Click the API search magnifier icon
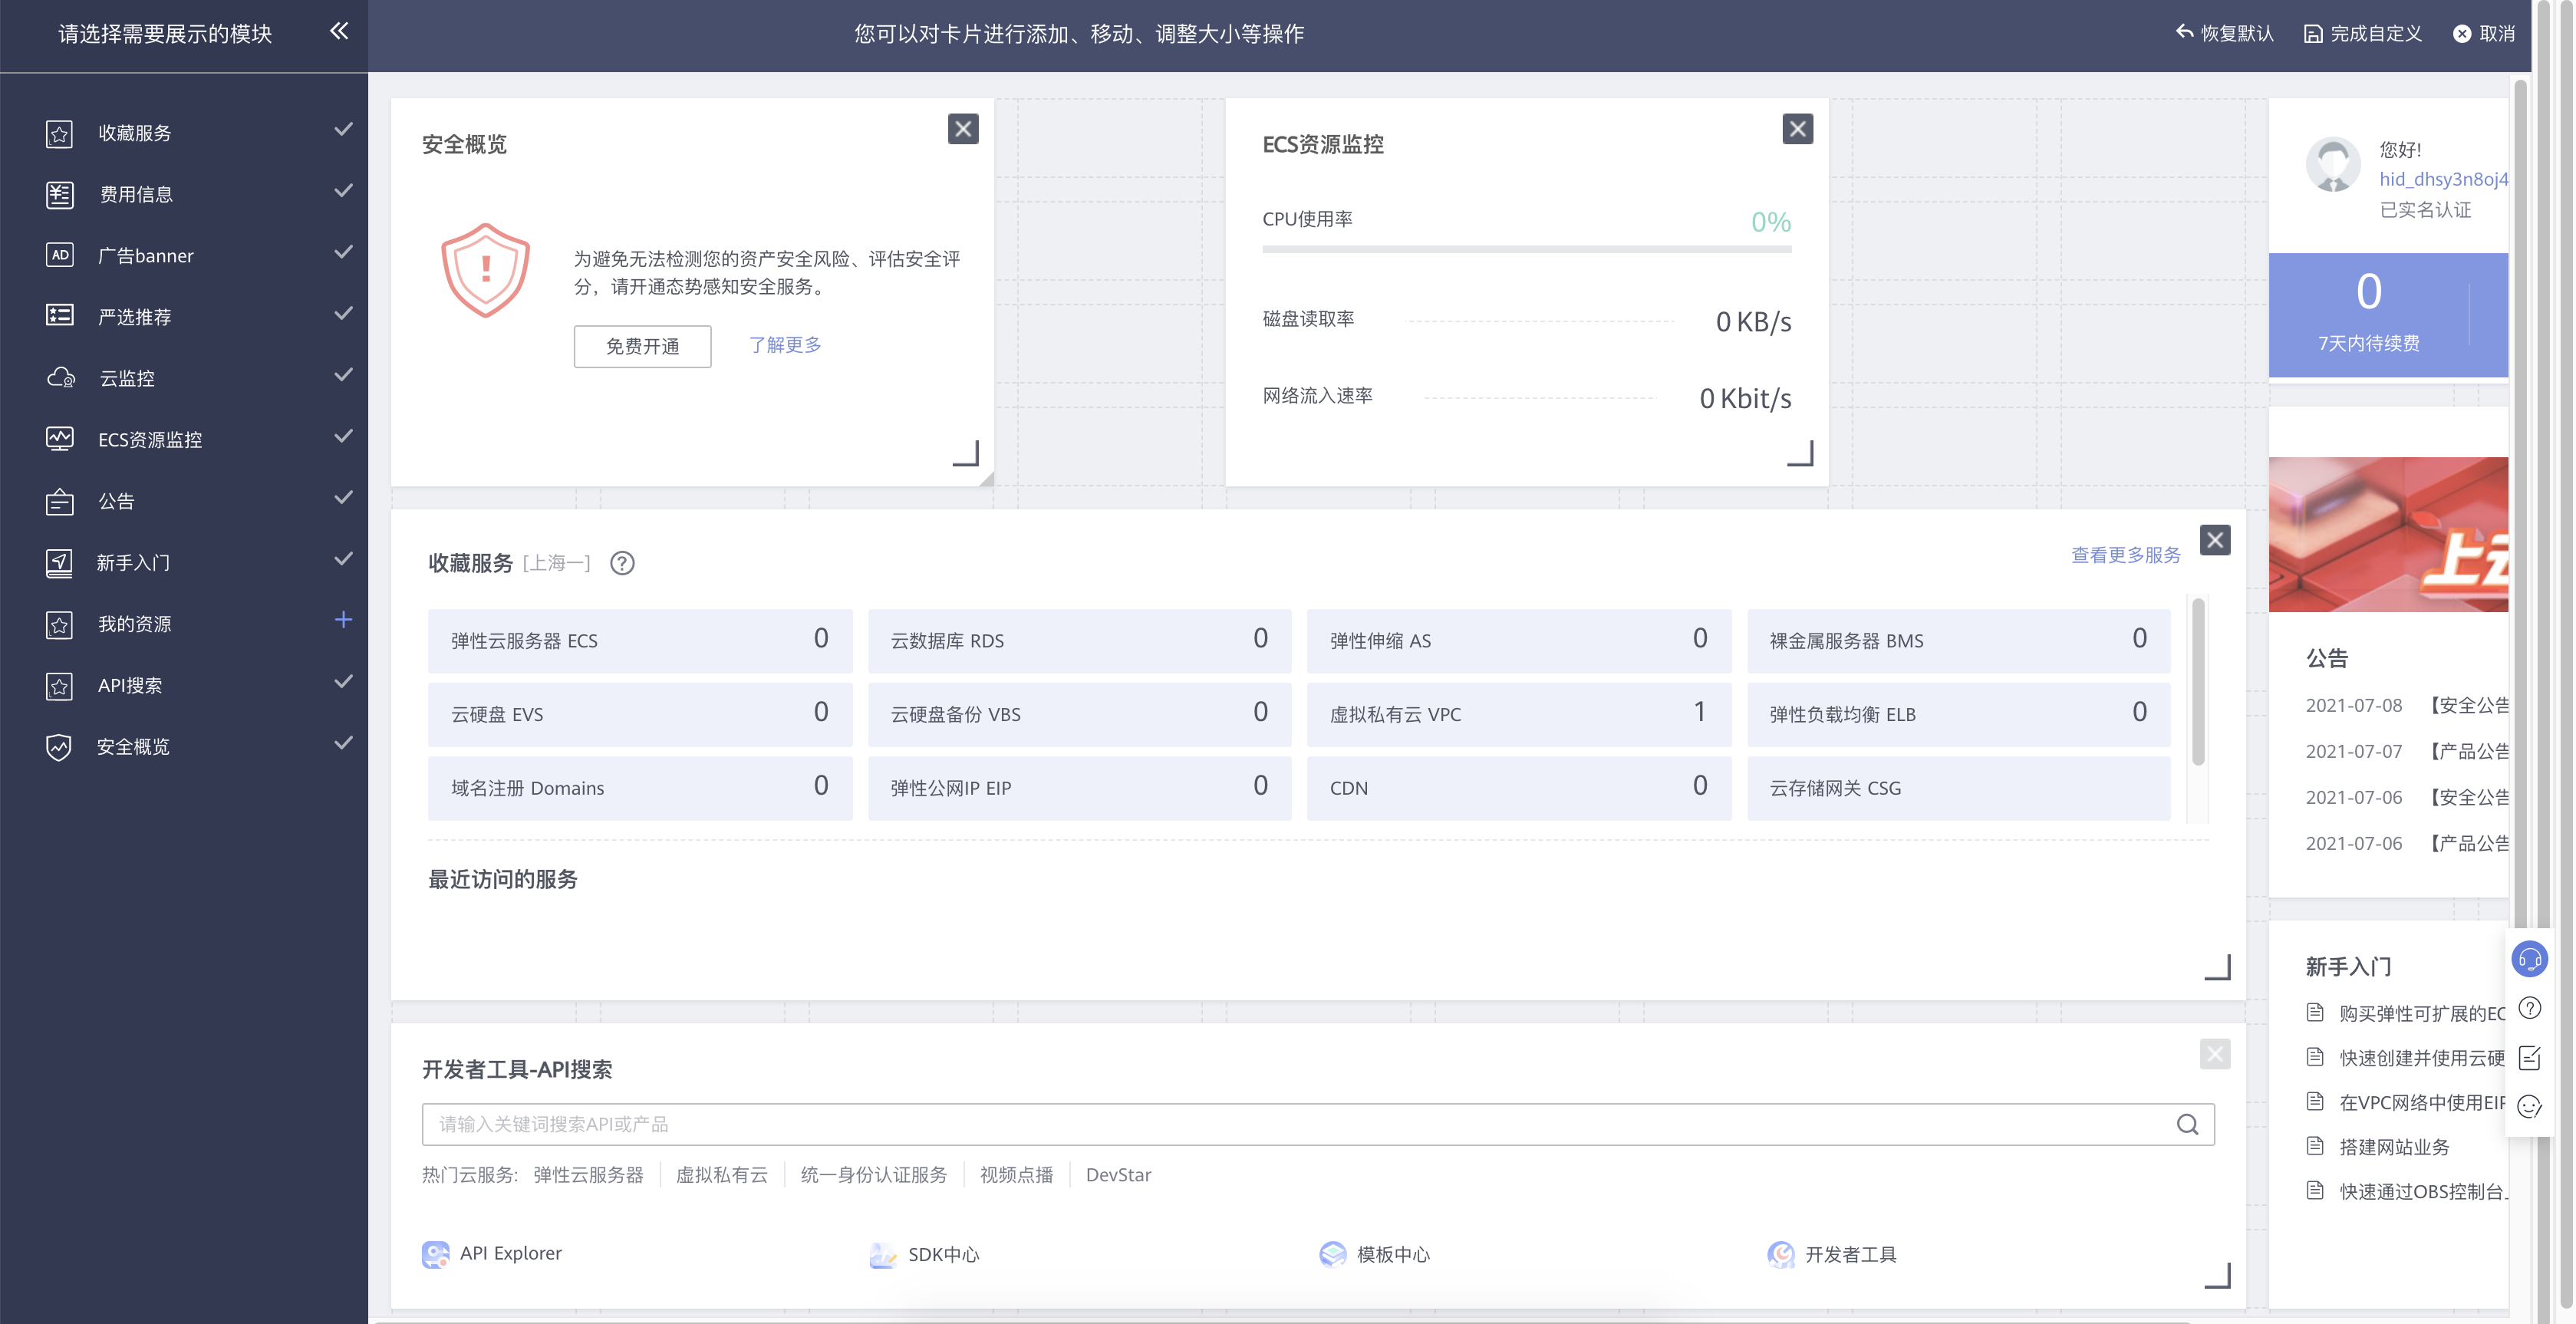This screenshot has height=1324, width=2576. tap(2187, 1124)
